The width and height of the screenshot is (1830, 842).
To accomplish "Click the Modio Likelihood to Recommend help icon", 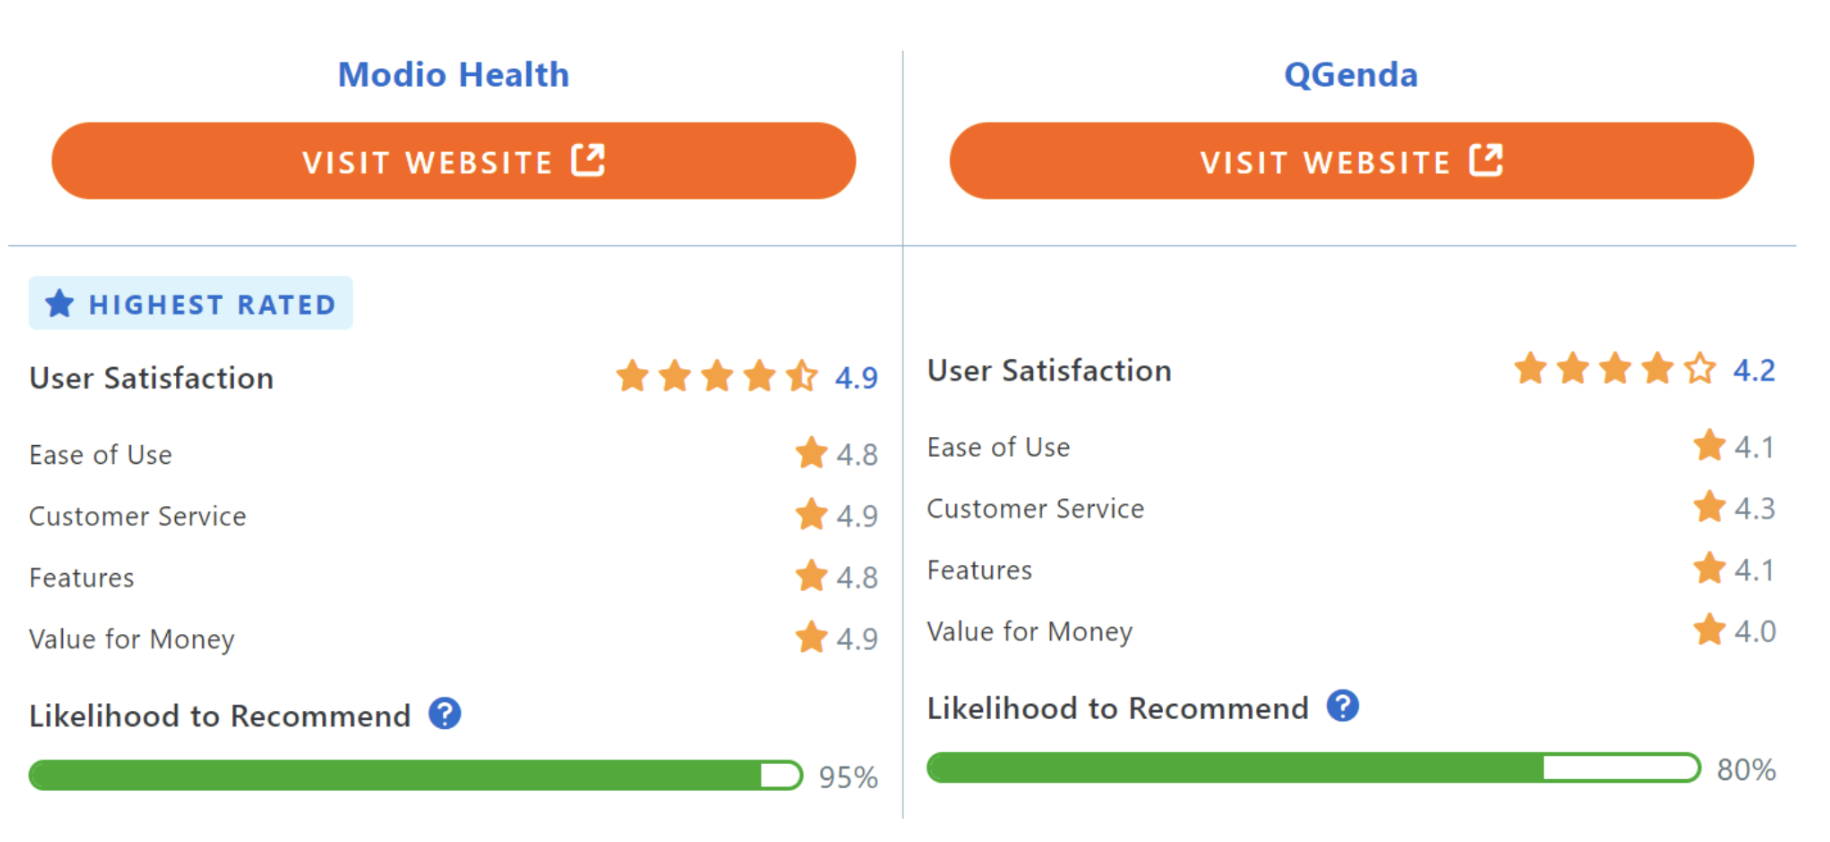I will pos(445,714).
